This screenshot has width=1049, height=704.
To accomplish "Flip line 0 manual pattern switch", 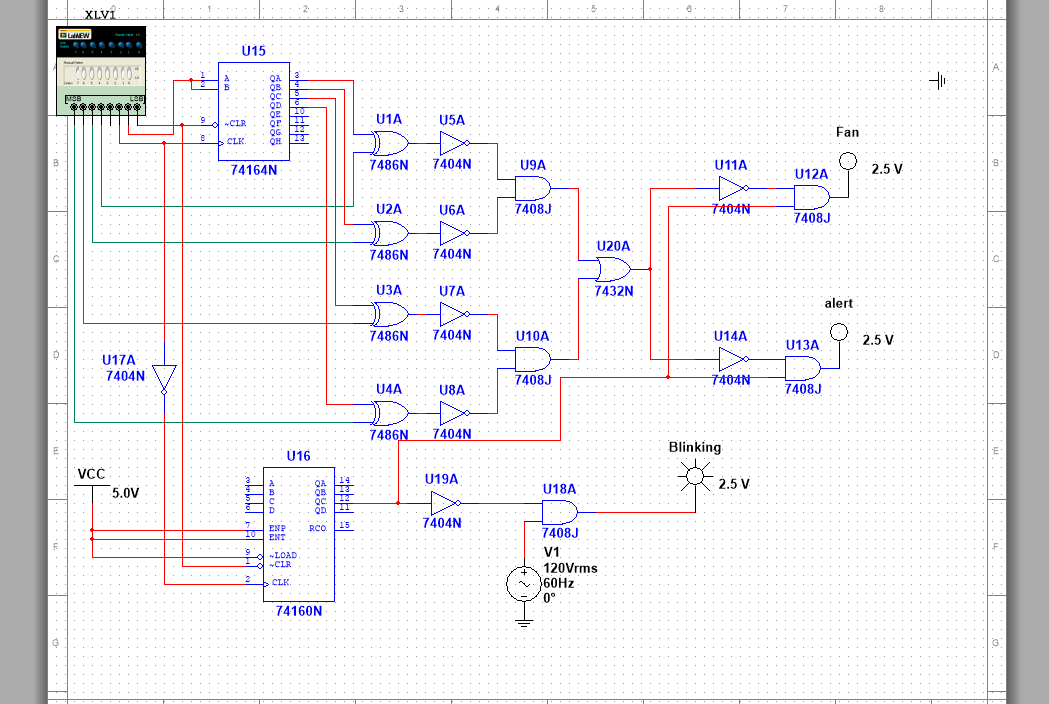I will click(128, 72).
